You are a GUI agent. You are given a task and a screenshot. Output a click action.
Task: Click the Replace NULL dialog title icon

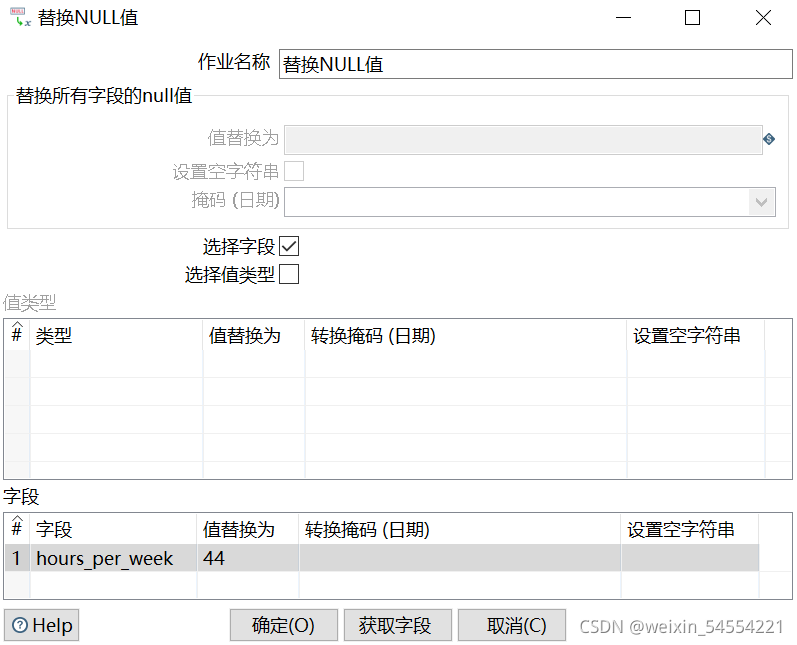click(20, 18)
